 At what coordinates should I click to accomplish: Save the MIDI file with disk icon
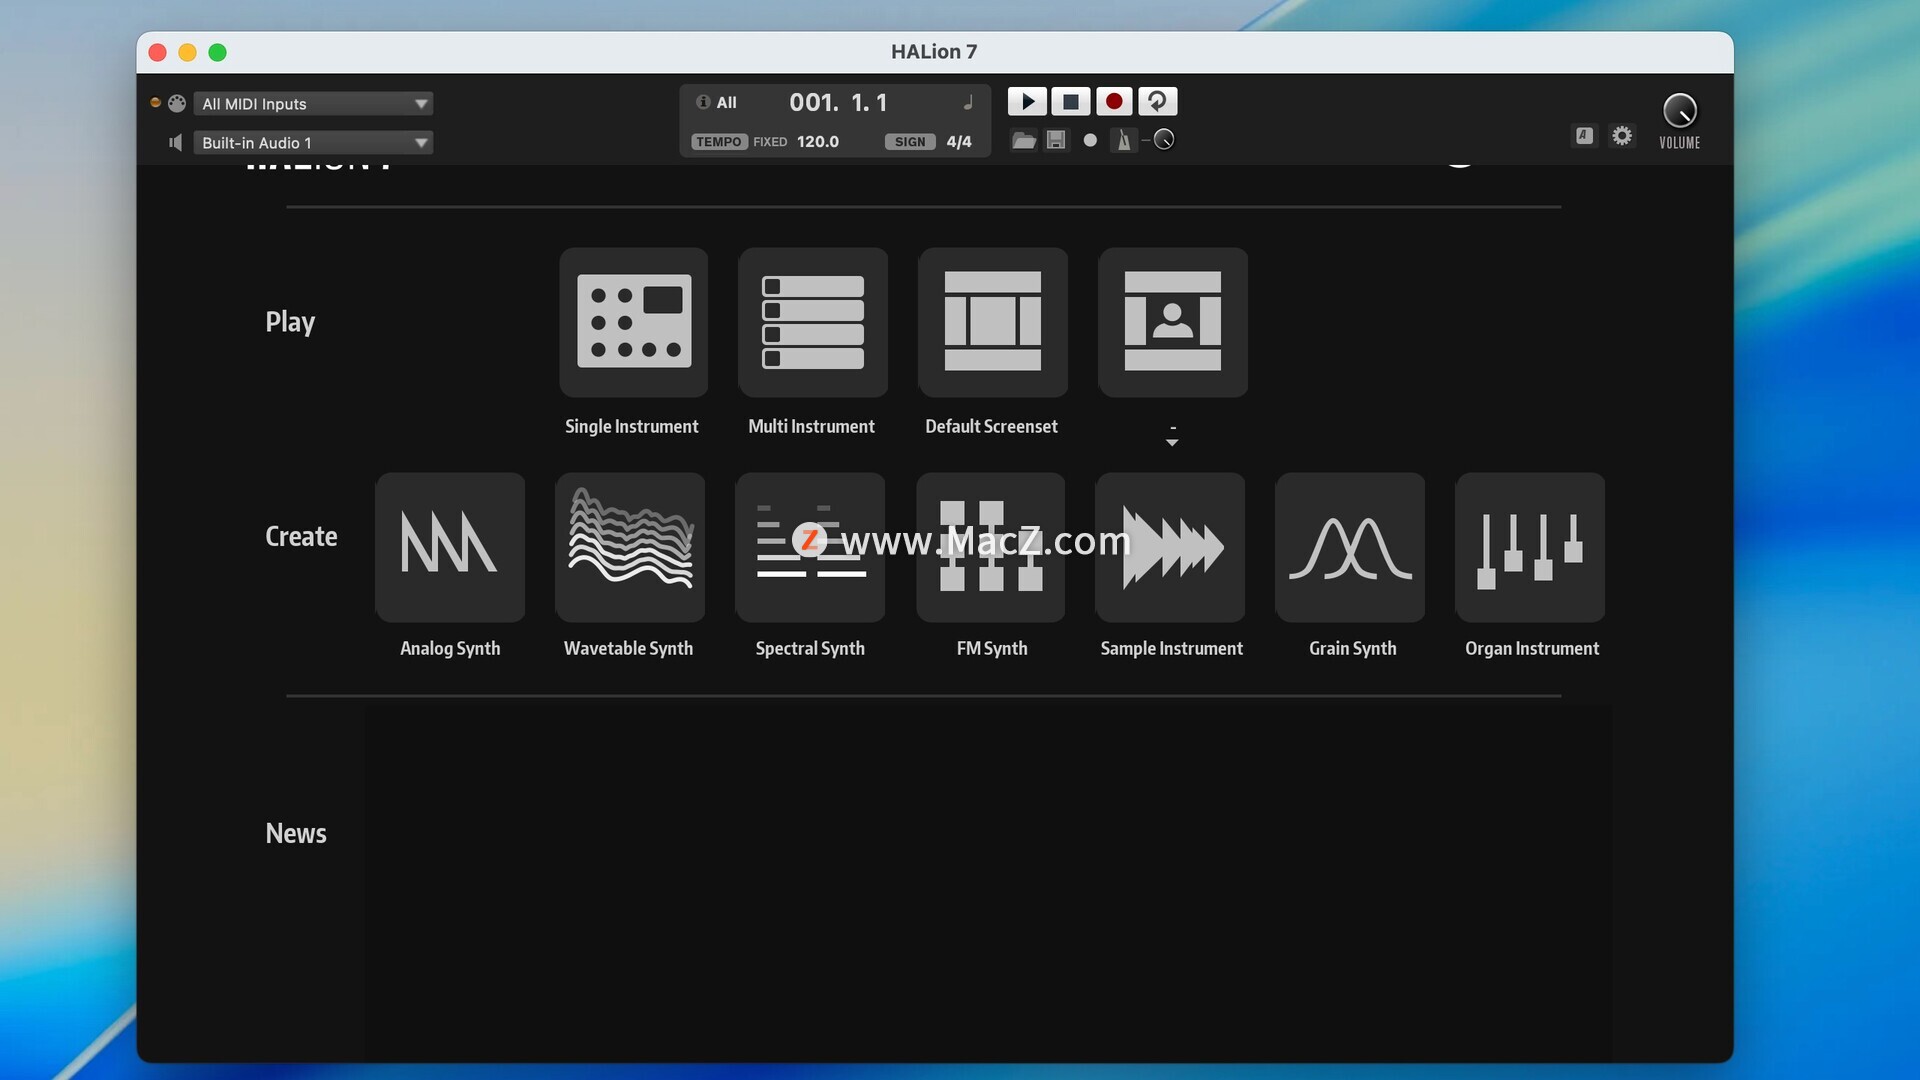click(1056, 140)
